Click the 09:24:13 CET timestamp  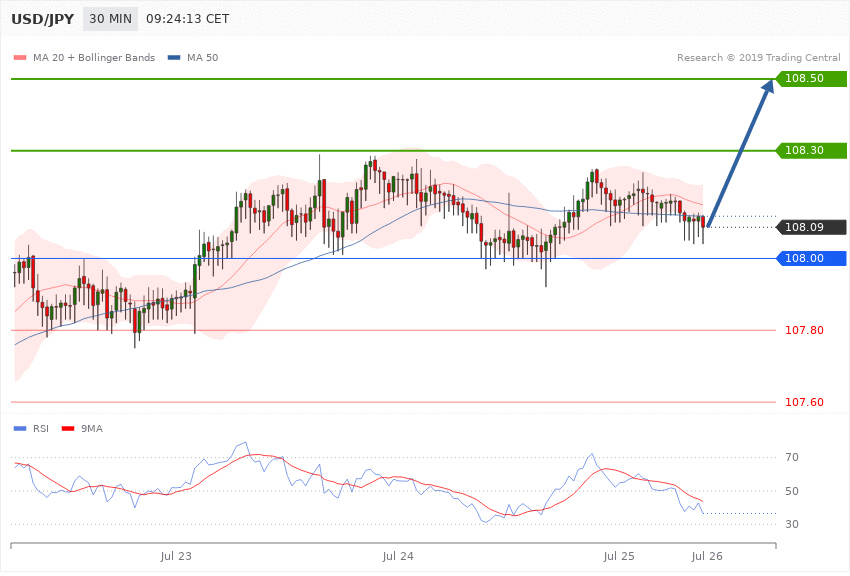point(188,19)
